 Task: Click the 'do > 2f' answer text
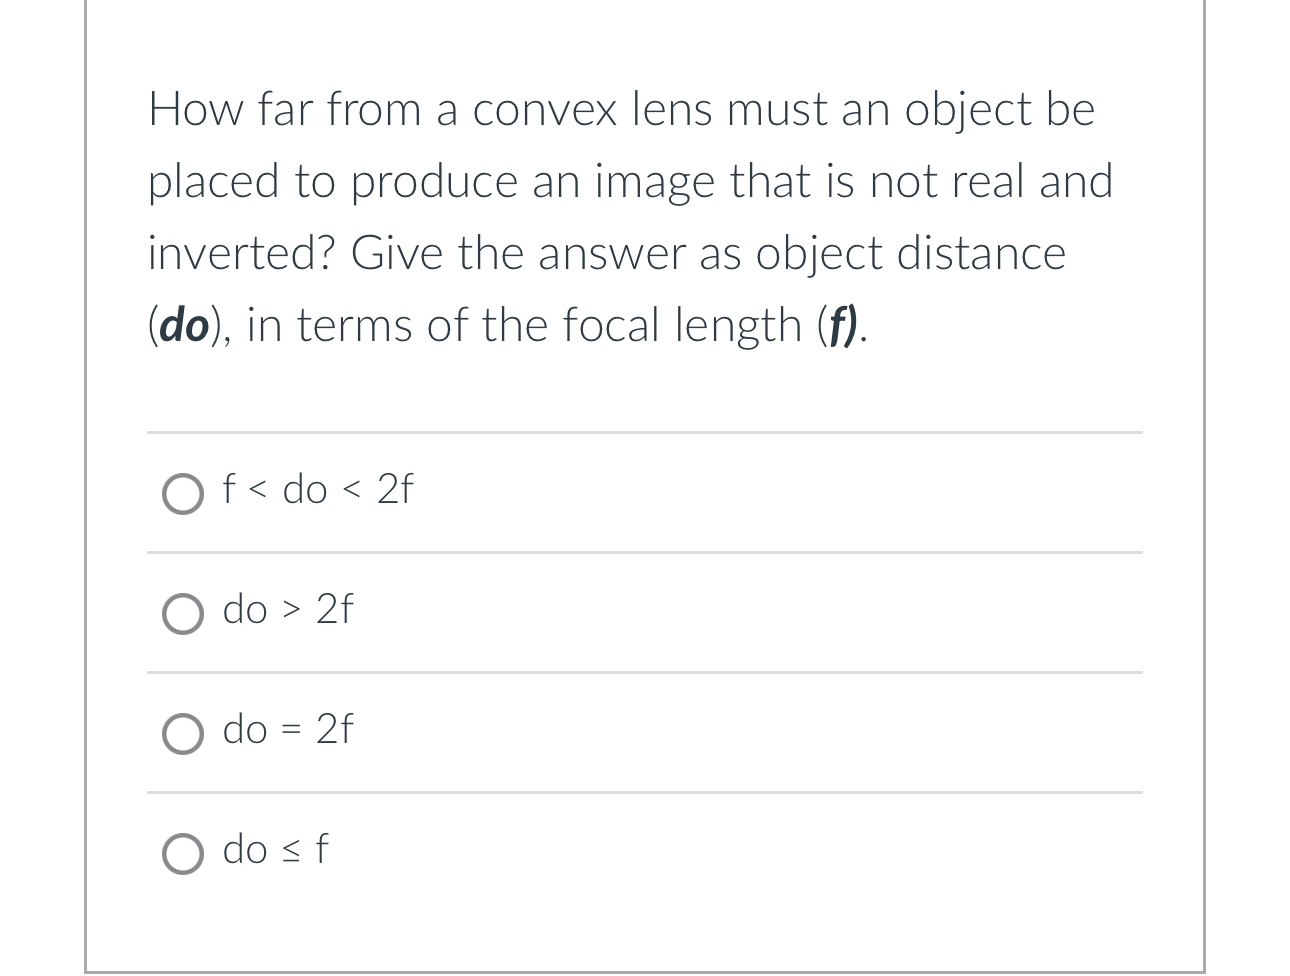[288, 609]
